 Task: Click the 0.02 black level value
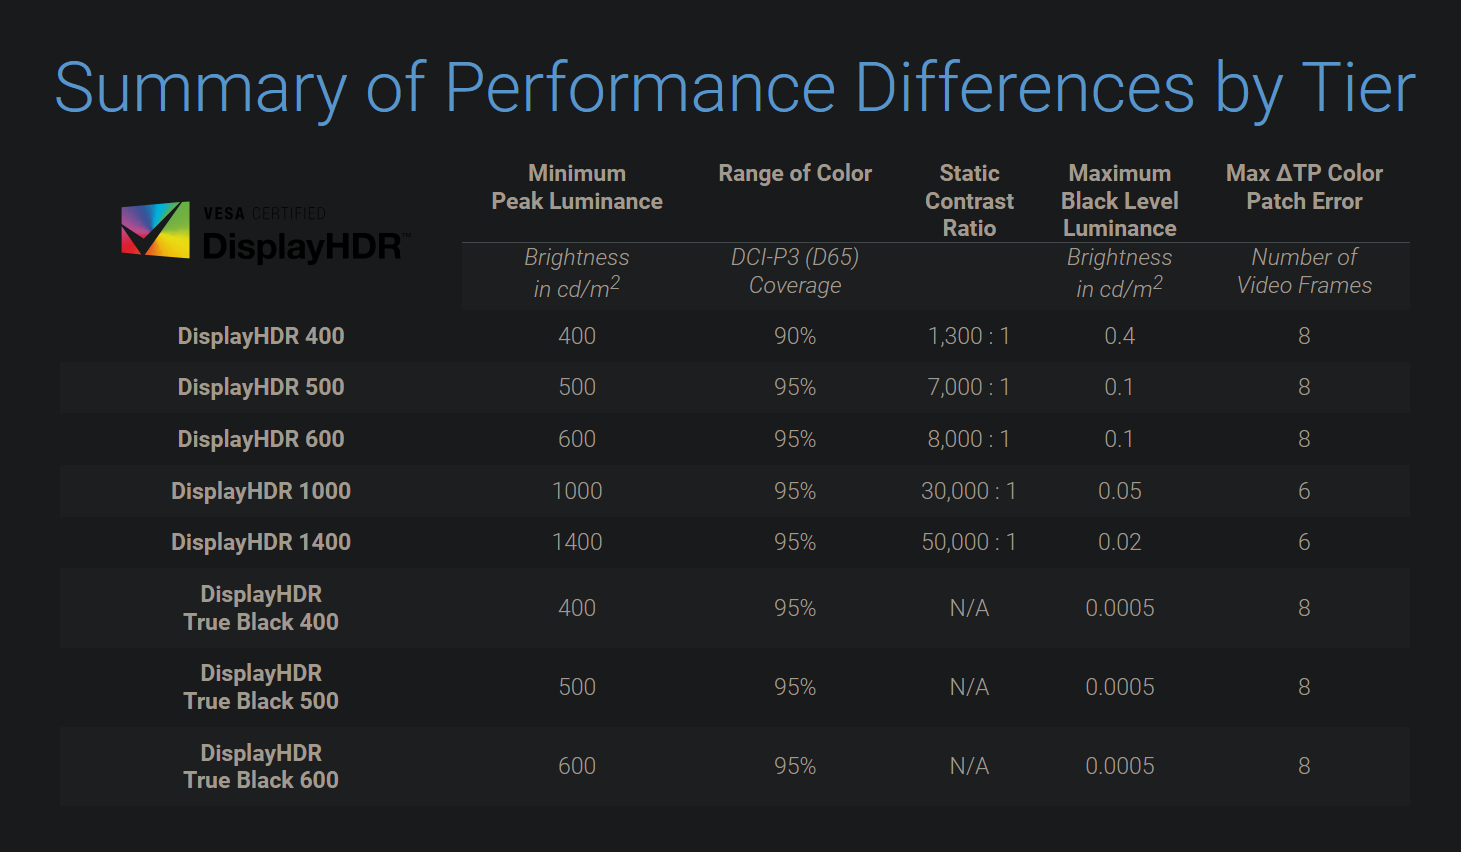coord(1120,542)
